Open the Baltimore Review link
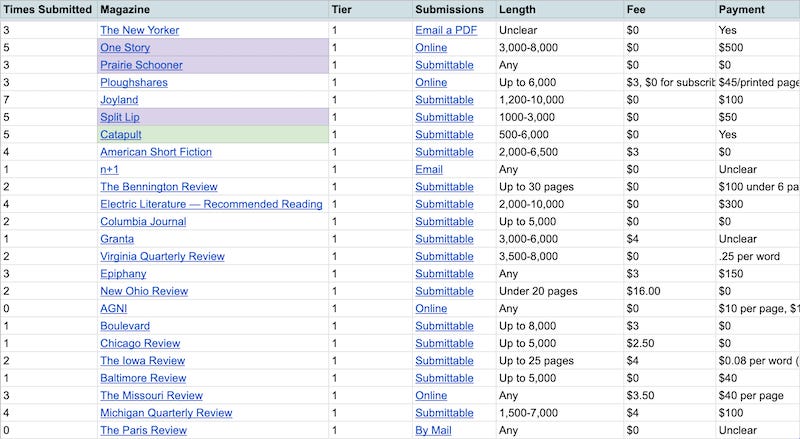This screenshot has width=800, height=439. (x=143, y=377)
